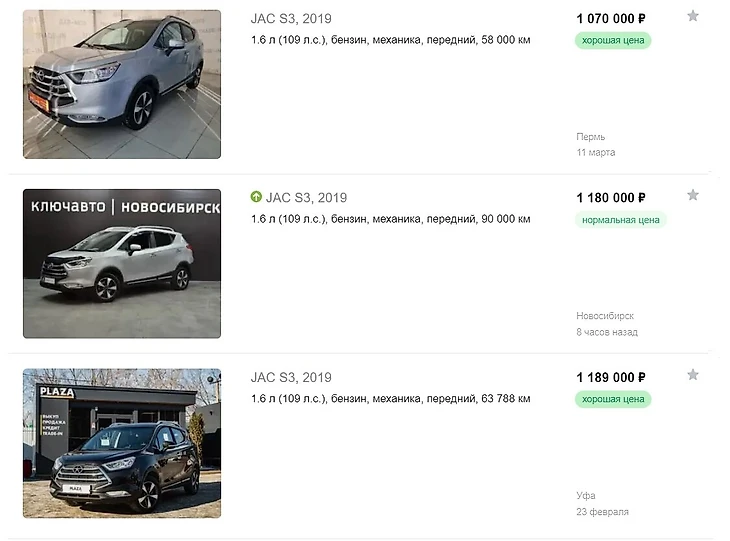The width and height of the screenshot is (730, 541).
Task: Favorite the 1 070 000 ₽ listing with star
Action: 692,16
